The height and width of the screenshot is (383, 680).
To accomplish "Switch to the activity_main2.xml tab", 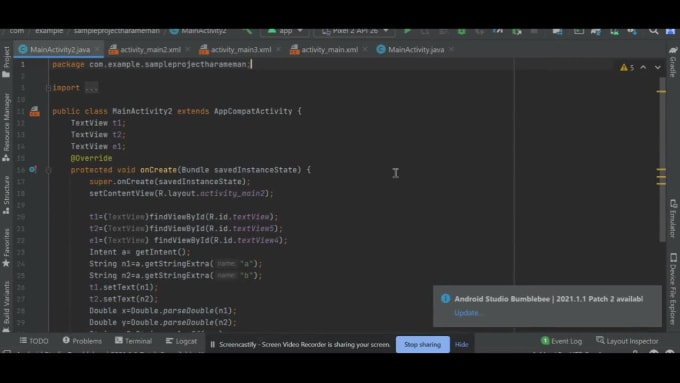I will (x=145, y=50).
